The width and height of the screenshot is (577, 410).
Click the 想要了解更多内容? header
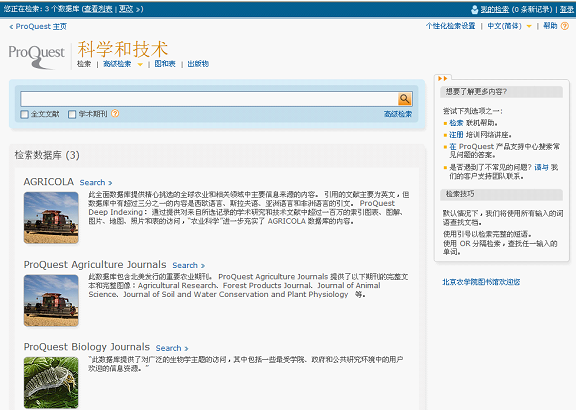(501, 92)
